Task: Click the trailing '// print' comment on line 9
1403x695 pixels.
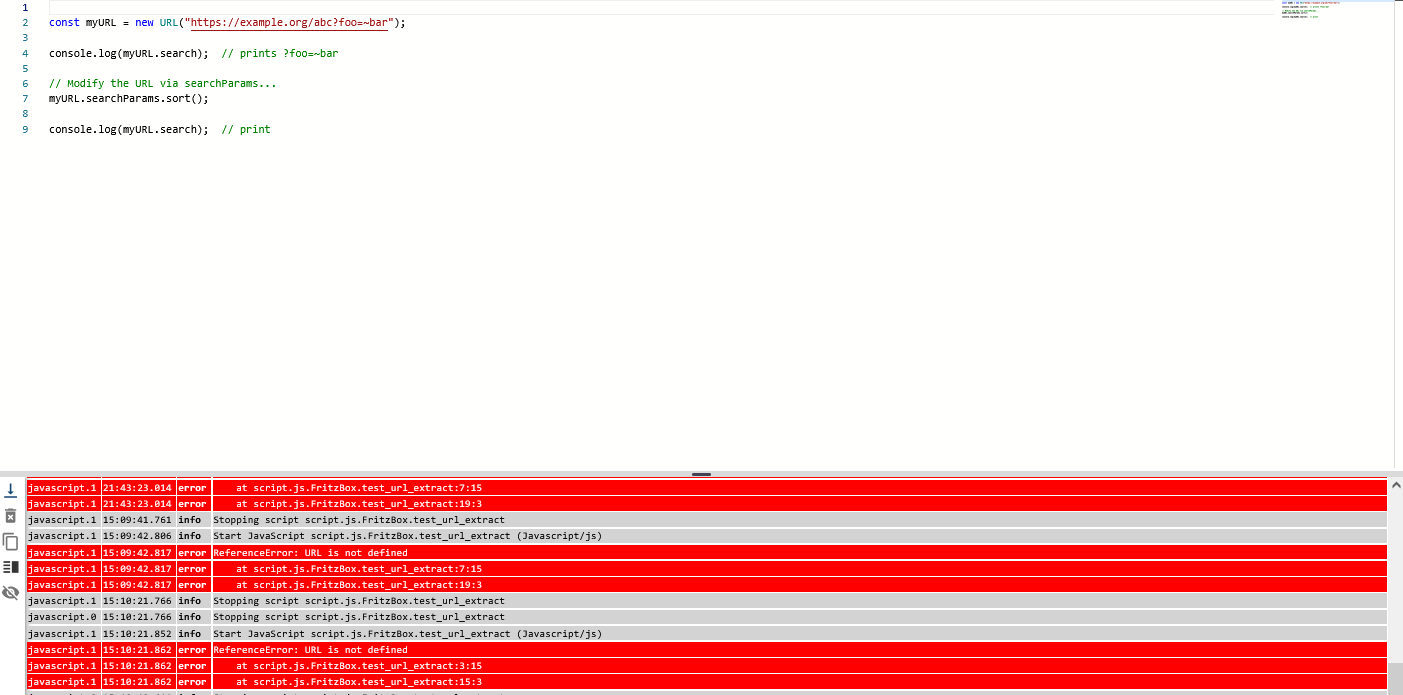Action: click(x=246, y=129)
